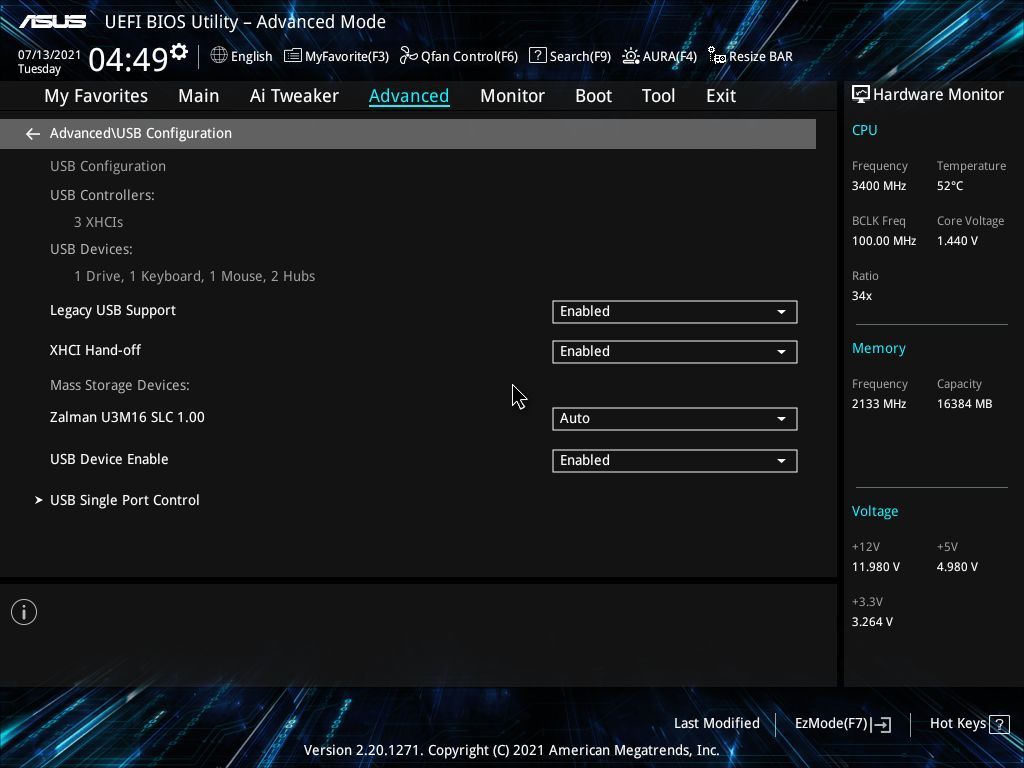1024x768 pixels.
Task: Click '1 Drive, 1 Keyboard, 1 Mouse, 2 Hubs'
Action: point(195,277)
